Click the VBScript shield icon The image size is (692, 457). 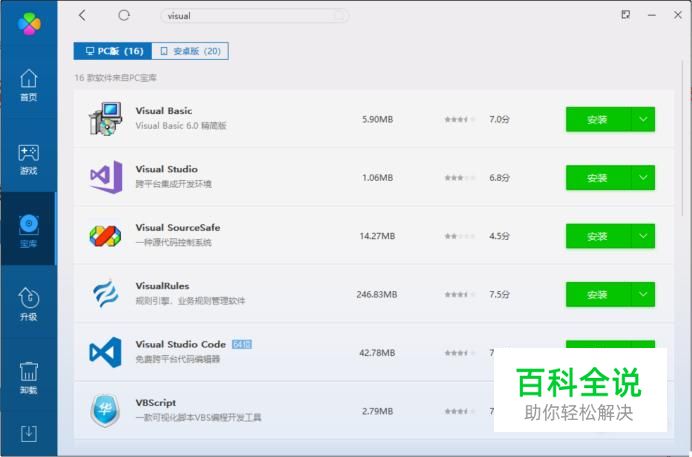(x=105, y=410)
